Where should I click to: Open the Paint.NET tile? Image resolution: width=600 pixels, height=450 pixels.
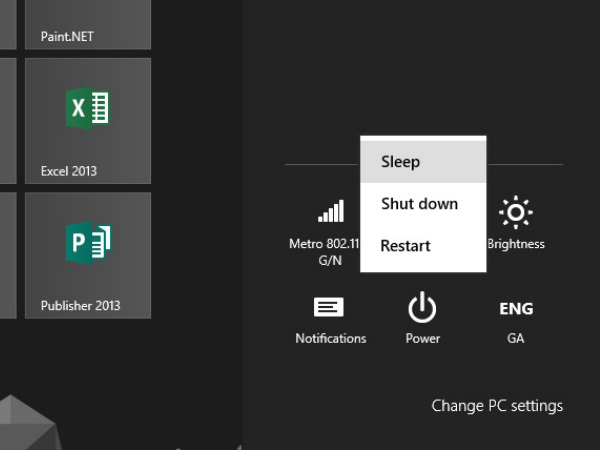click(88, 25)
